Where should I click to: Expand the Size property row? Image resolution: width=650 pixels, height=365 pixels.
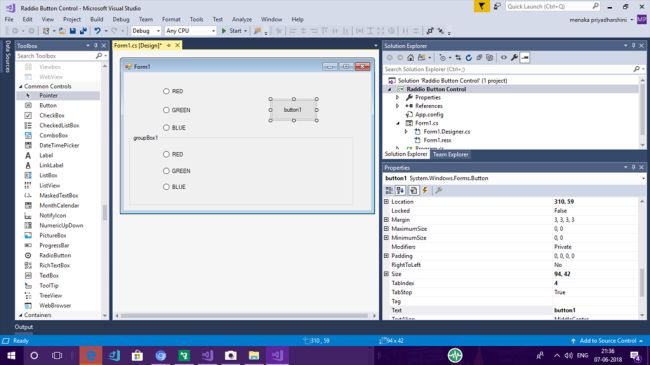[386, 274]
